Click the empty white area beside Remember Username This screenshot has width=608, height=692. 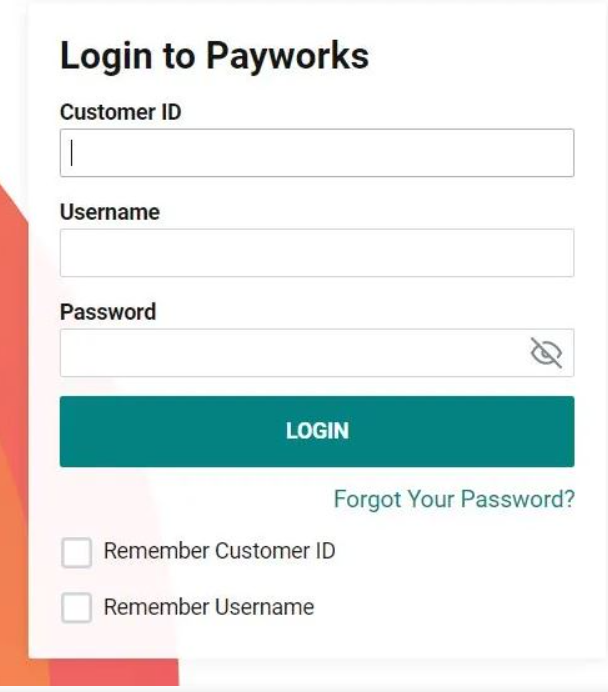click(x=441, y=608)
